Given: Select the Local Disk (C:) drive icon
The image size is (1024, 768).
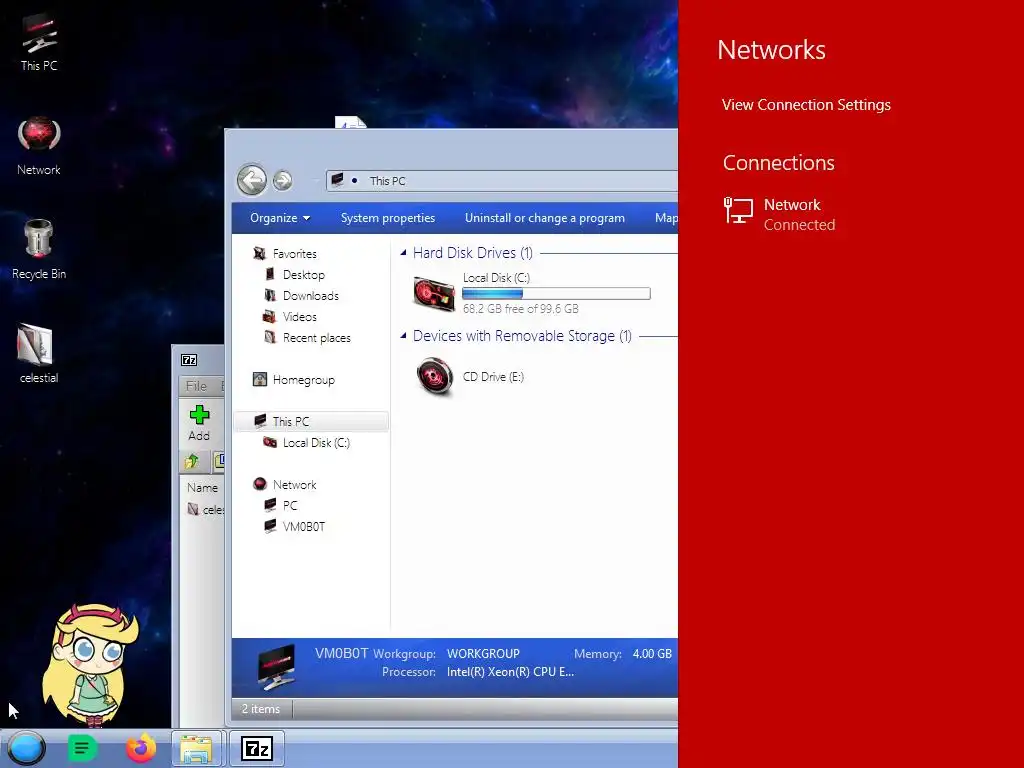Looking at the screenshot, I should [x=434, y=293].
